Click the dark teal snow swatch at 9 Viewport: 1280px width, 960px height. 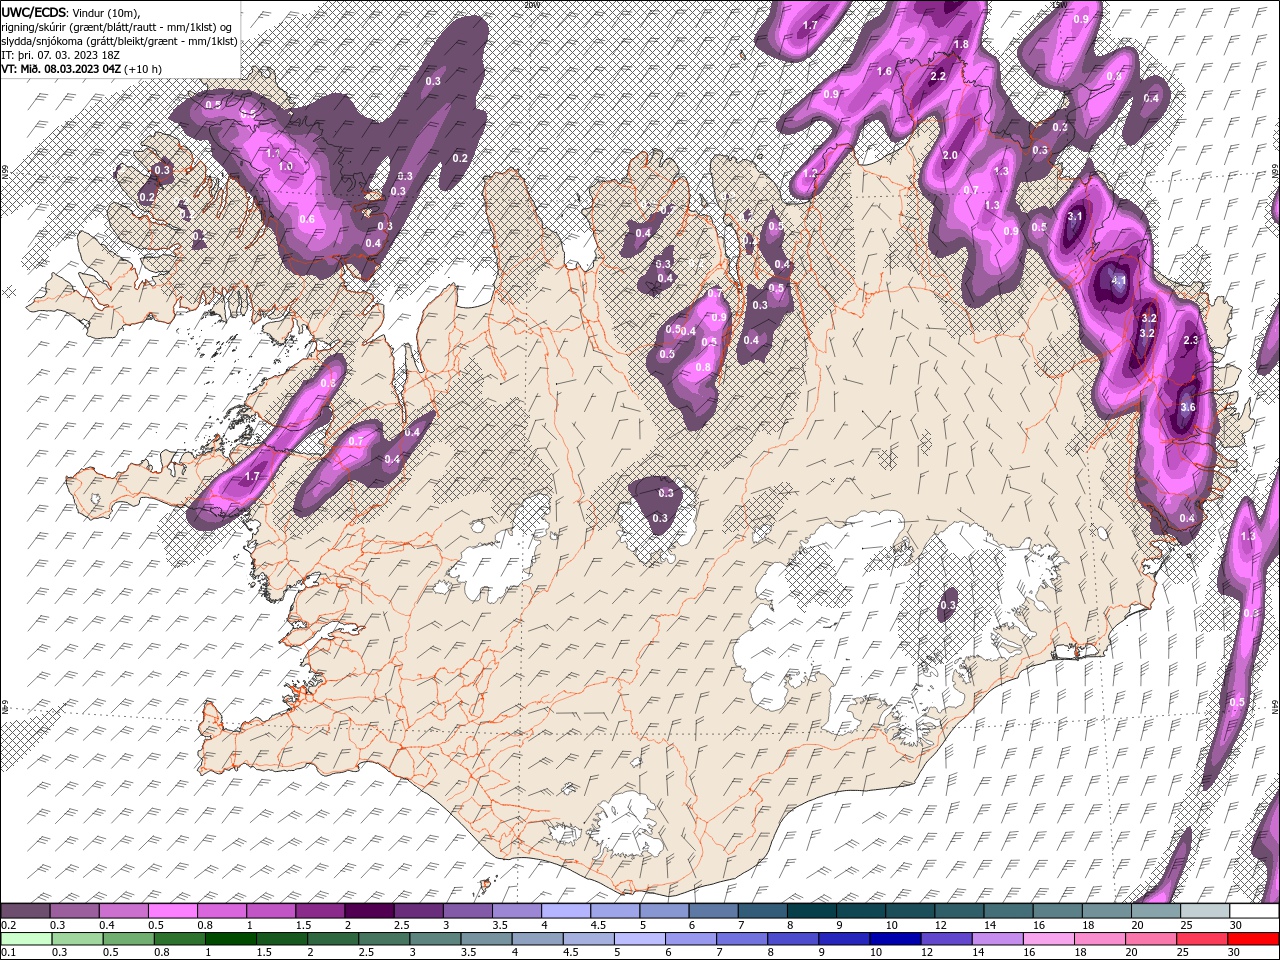coord(861,910)
